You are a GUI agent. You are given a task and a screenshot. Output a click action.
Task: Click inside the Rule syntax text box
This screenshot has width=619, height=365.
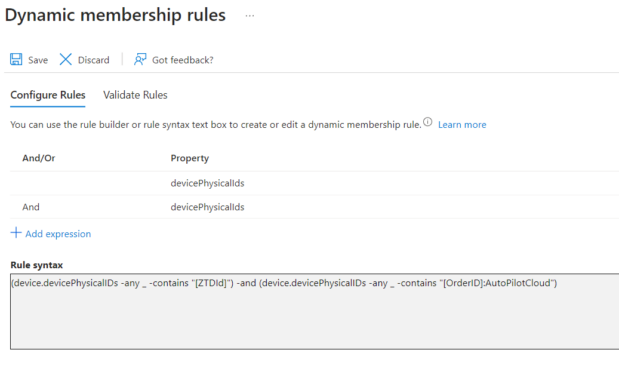pos(315,311)
